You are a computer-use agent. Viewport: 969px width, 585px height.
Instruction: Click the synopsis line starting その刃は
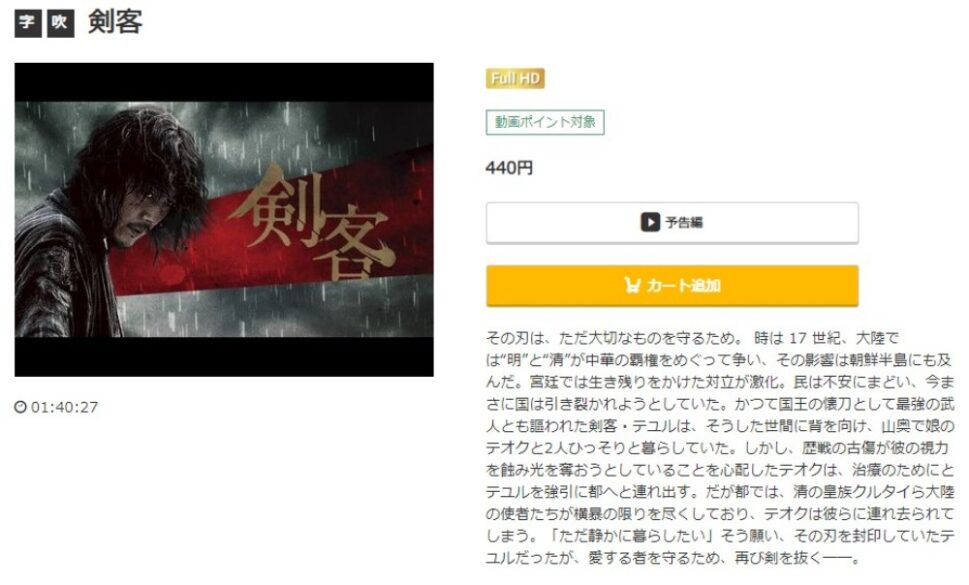click(x=692, y=338)
